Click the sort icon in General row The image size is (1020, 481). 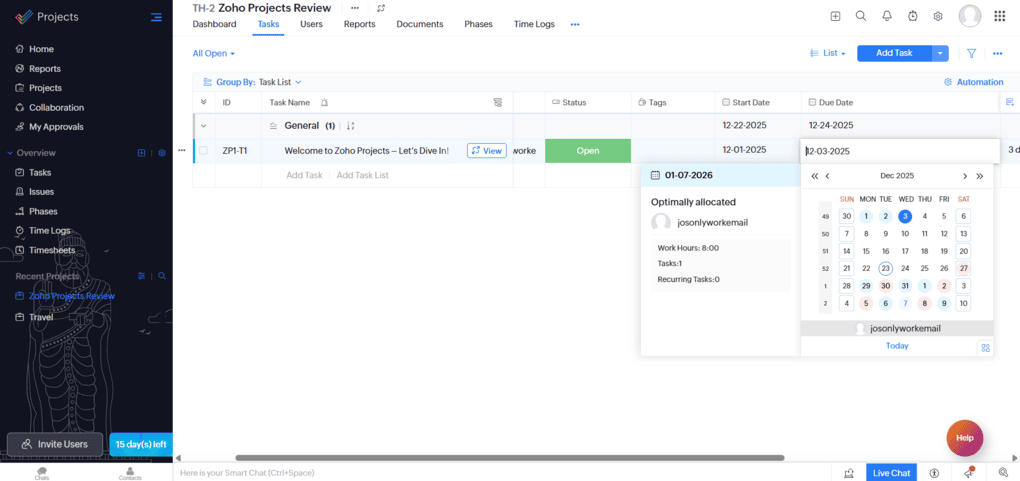coord(350,126)
